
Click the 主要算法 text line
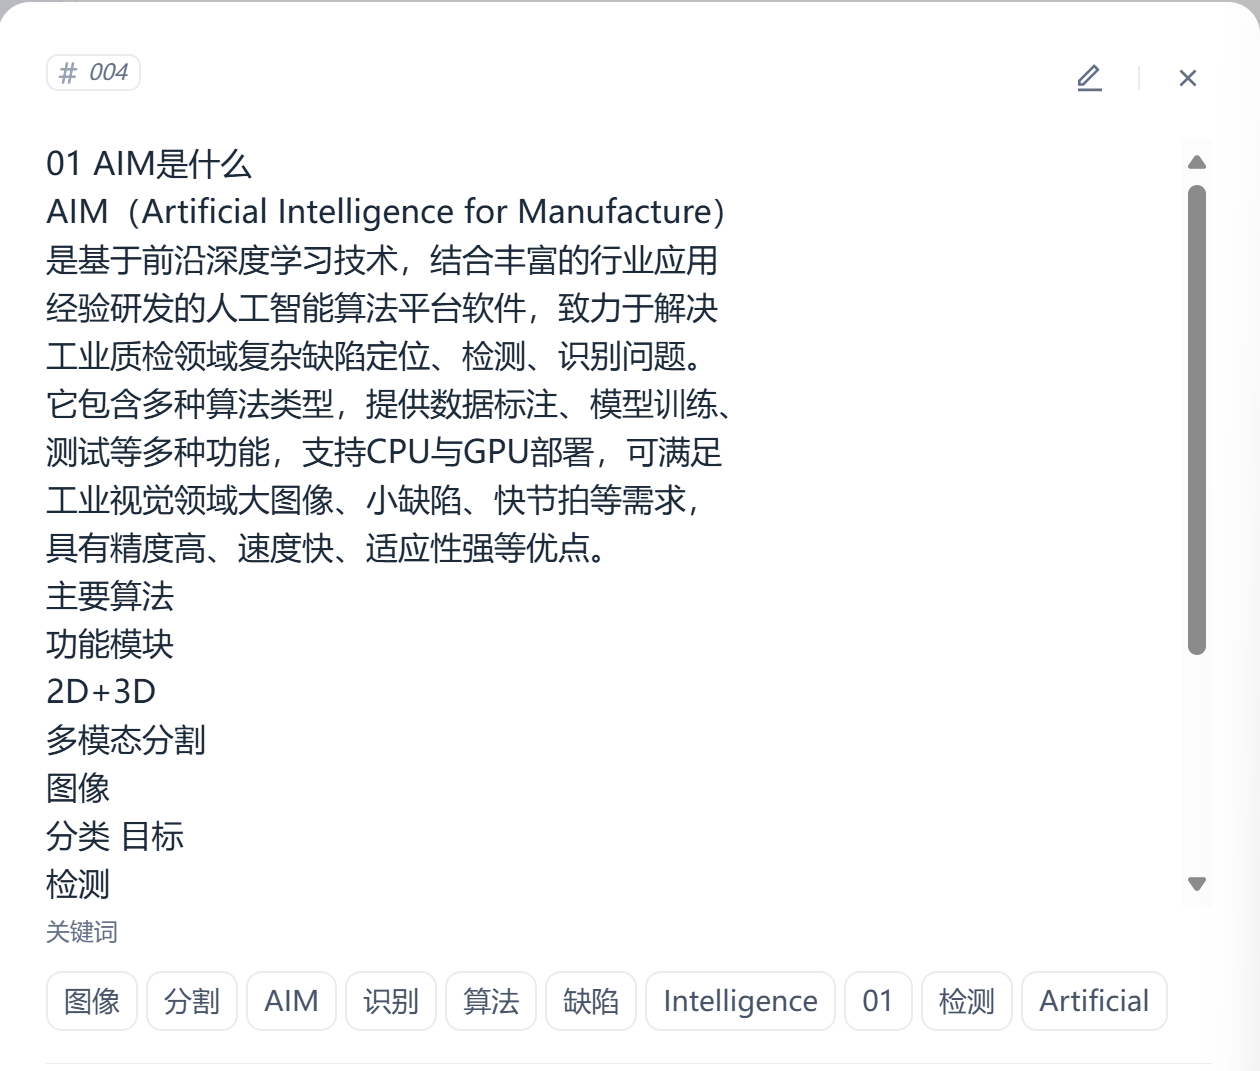[110, 597]
